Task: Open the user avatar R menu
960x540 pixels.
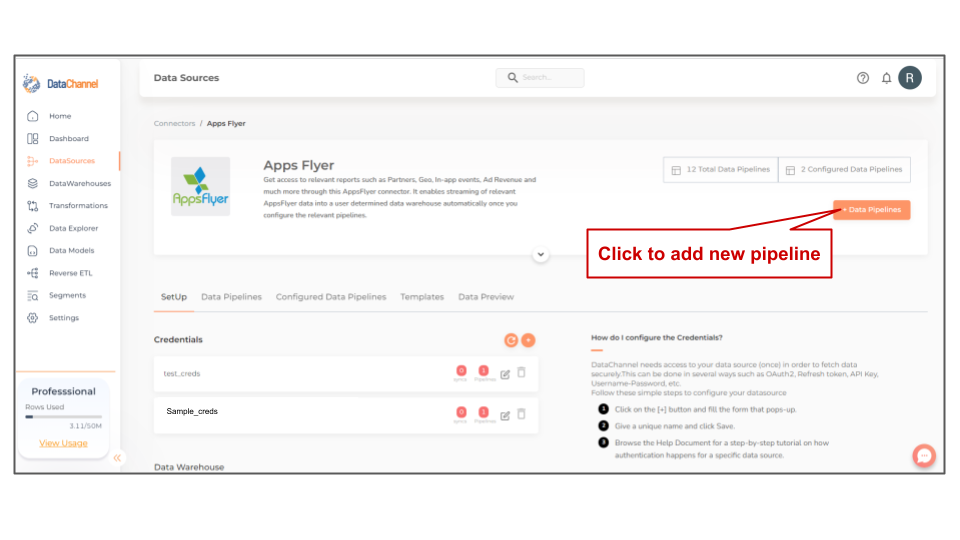Action: click(x=910, y=78)
